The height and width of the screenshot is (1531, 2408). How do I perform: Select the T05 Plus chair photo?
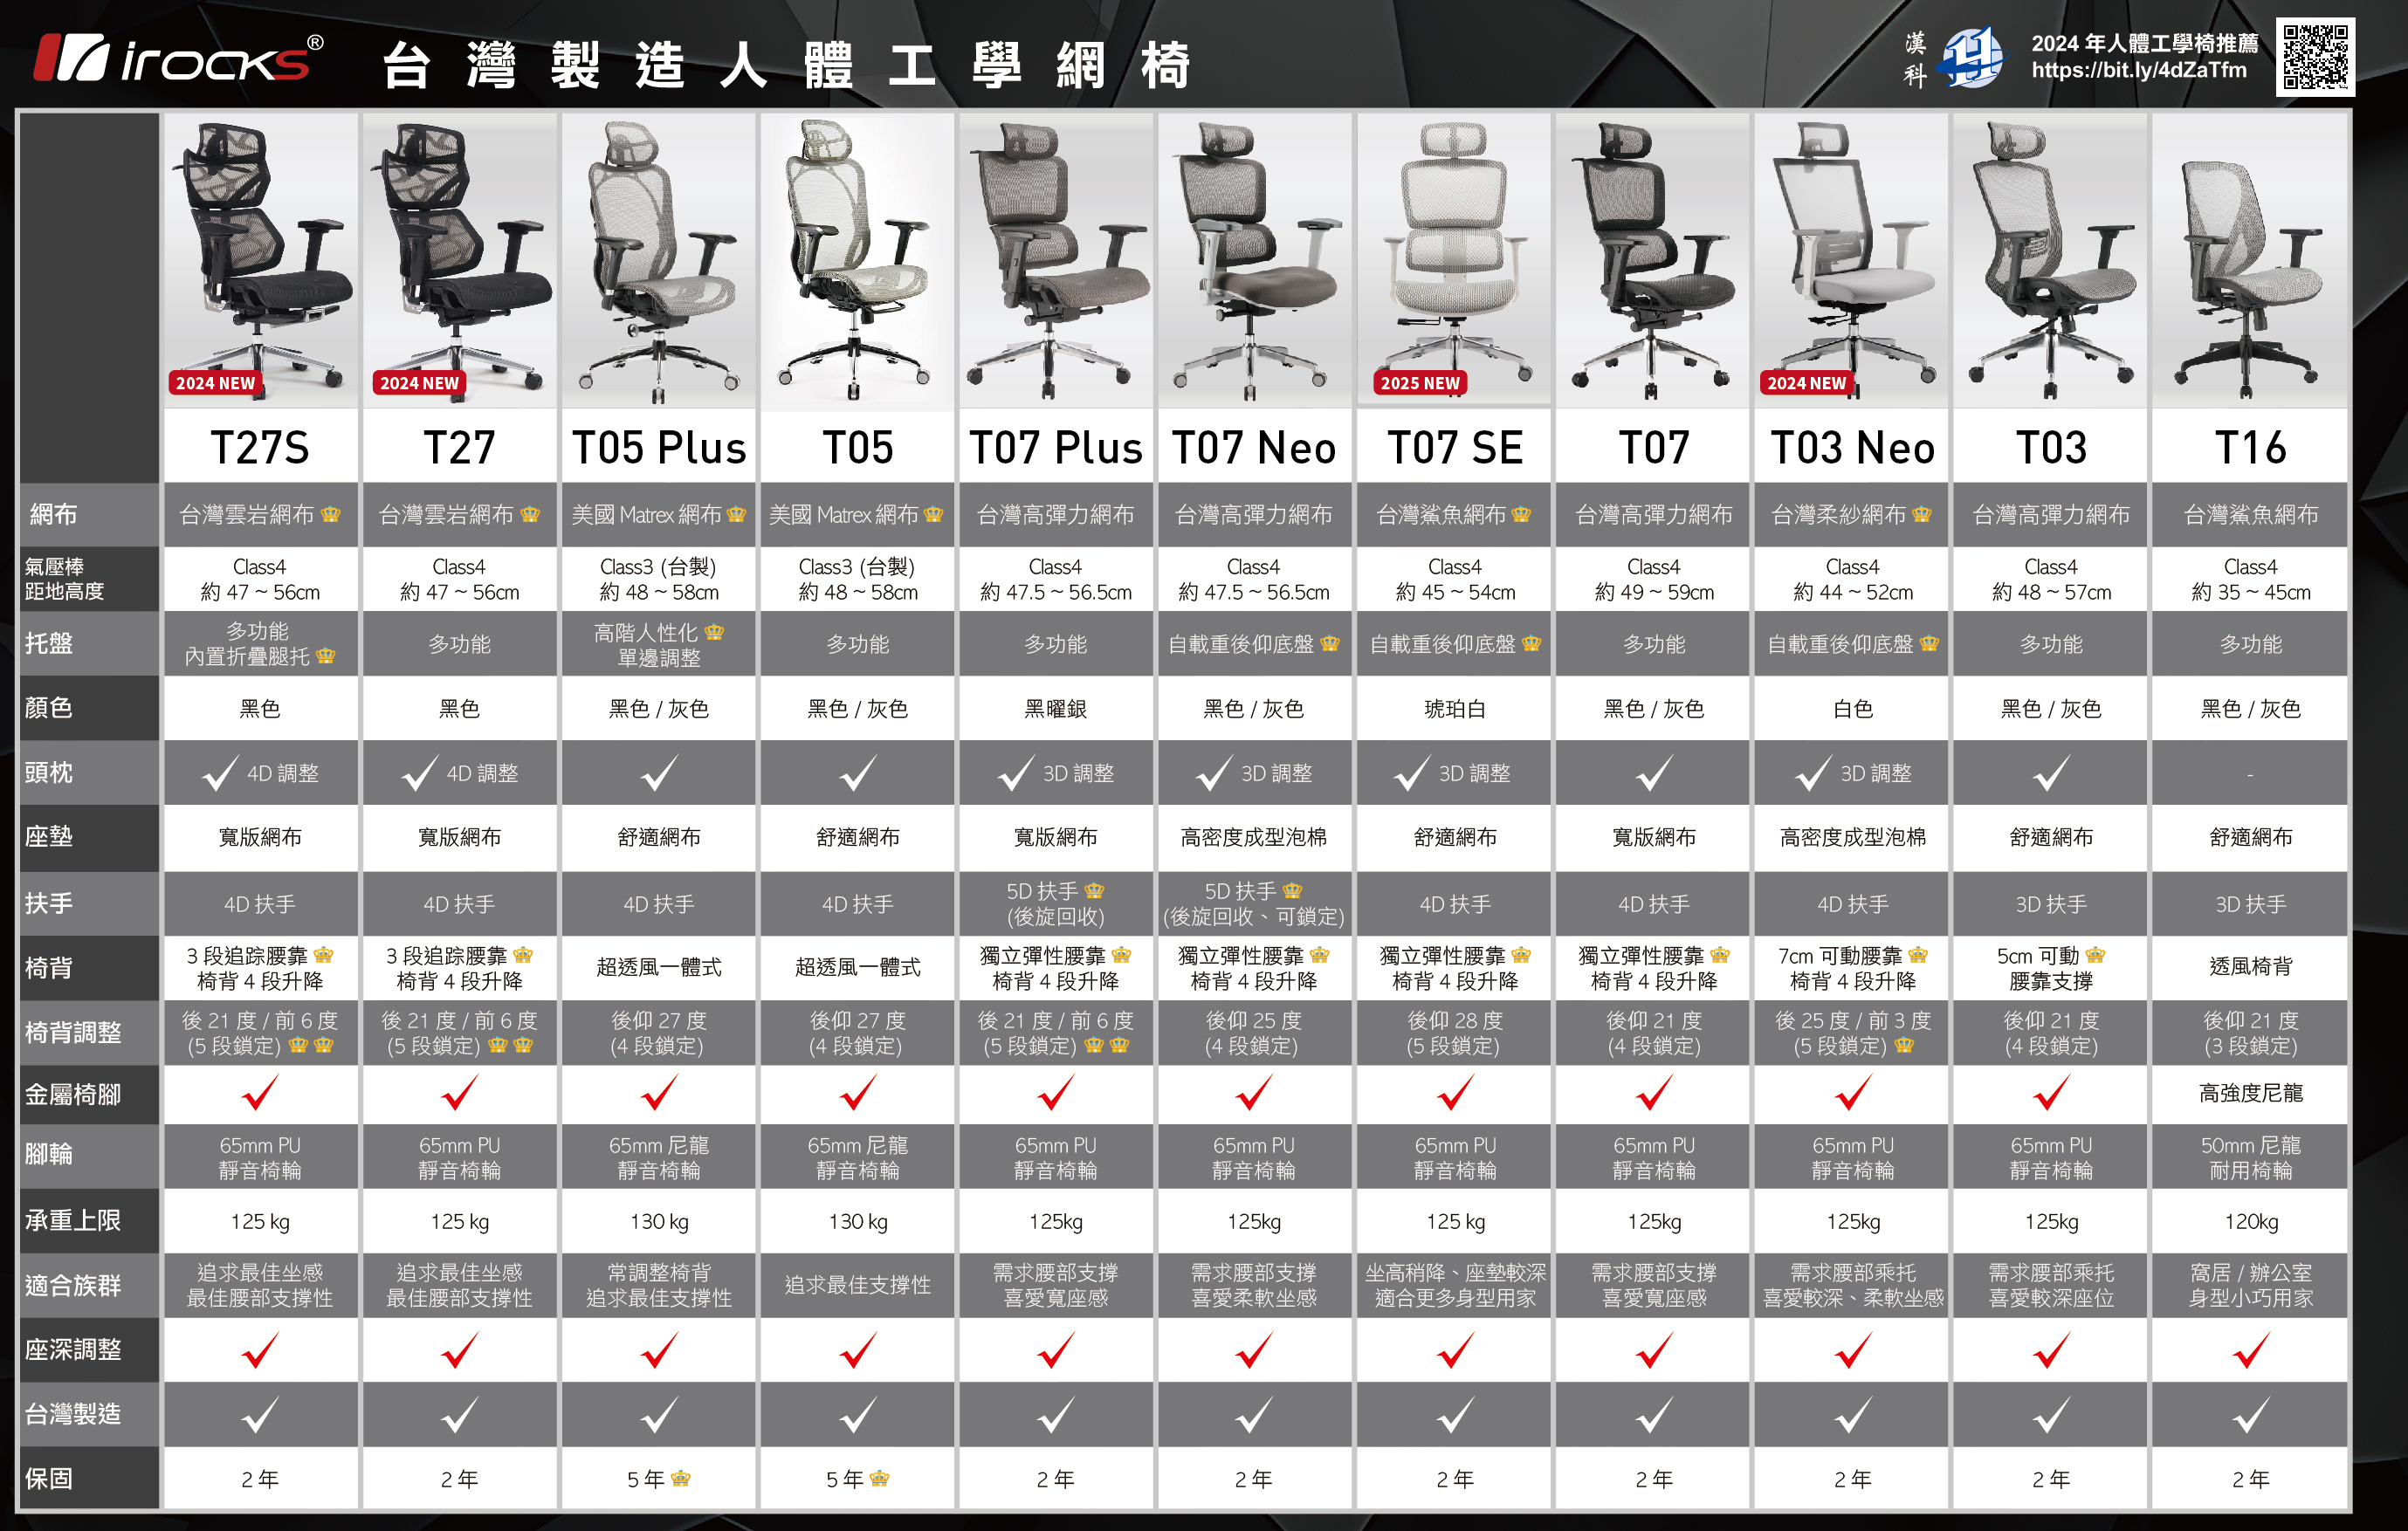click(658, 260)
